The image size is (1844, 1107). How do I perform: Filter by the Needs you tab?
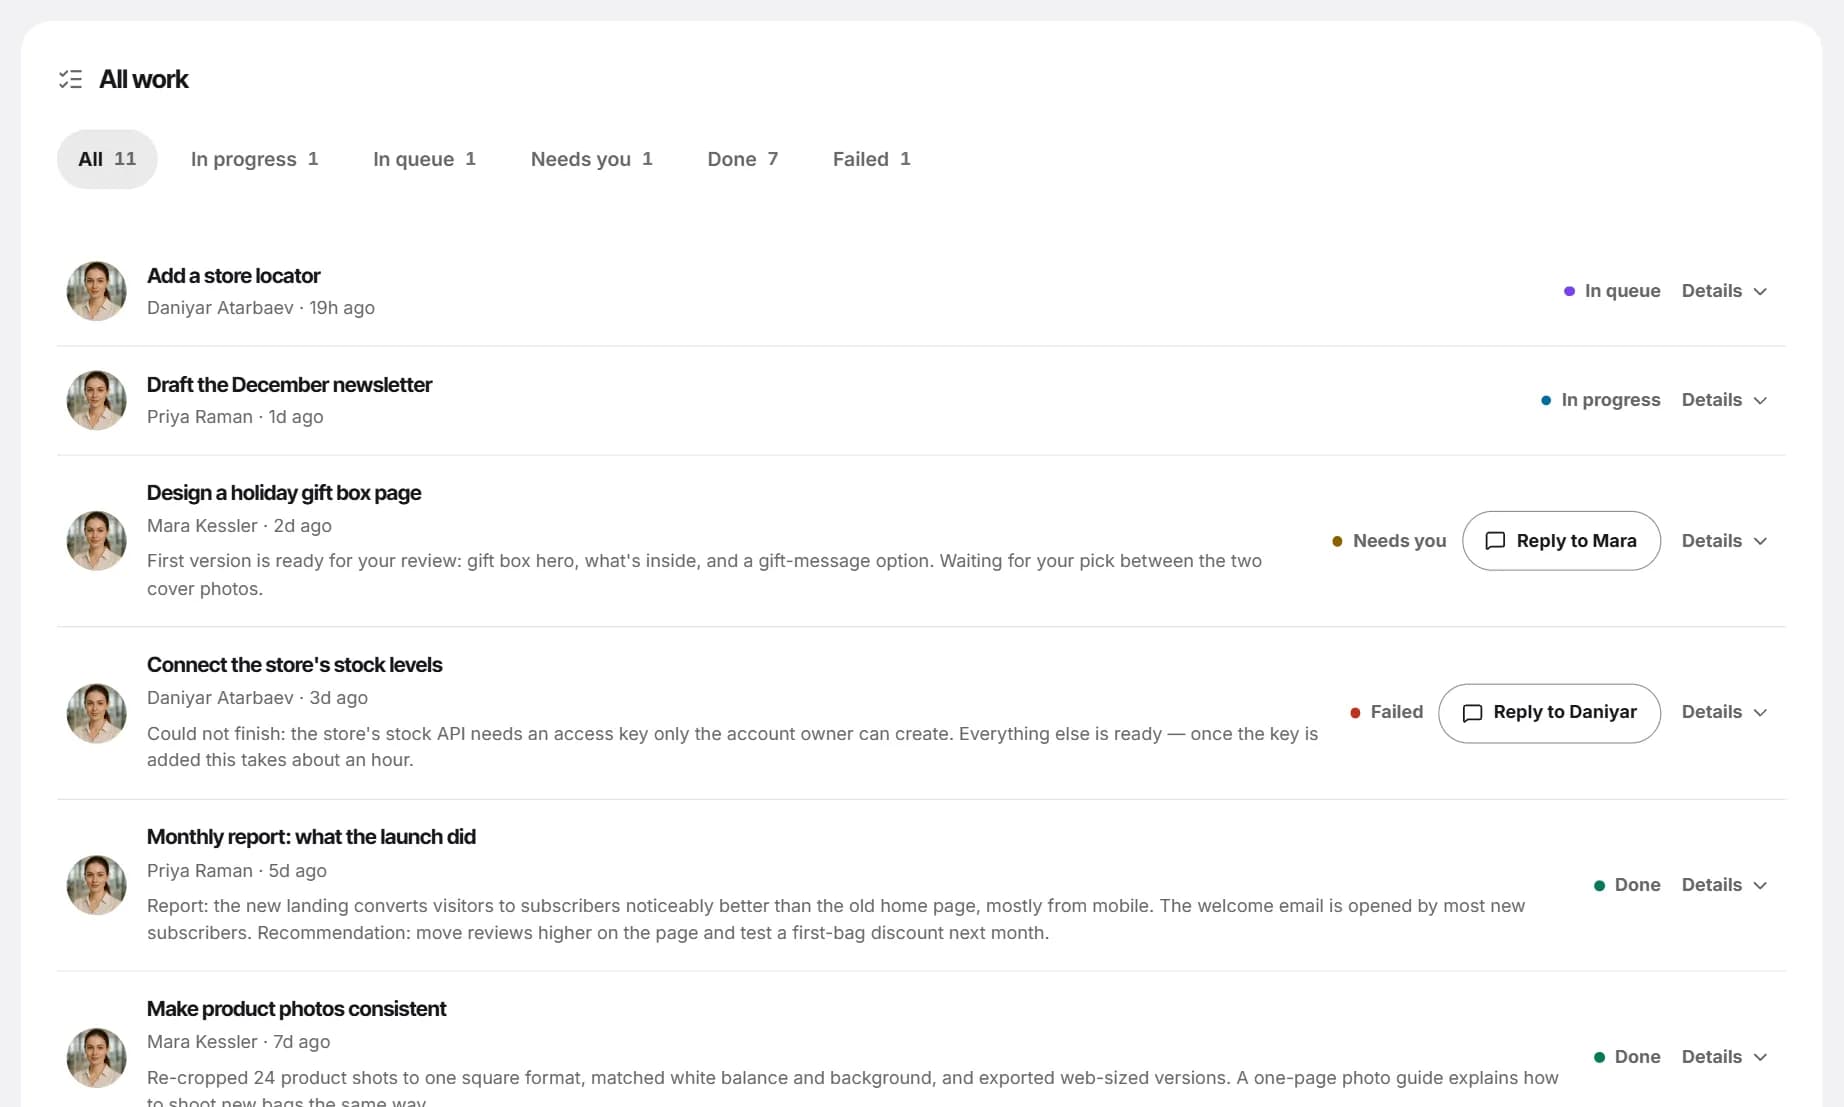(591, 159)
